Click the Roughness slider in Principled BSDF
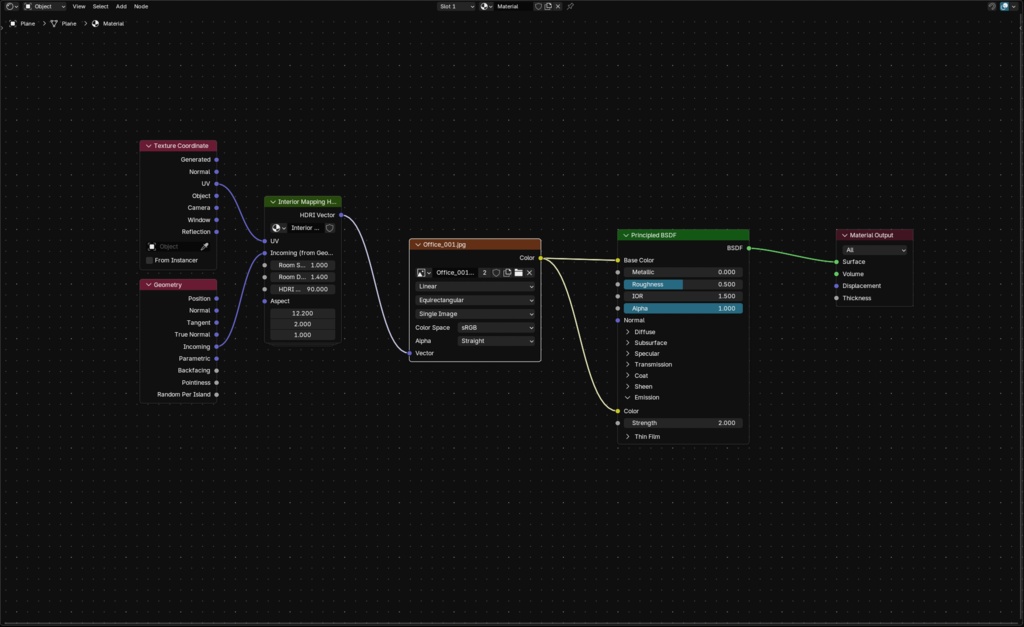The width and height of the screenshot is (1024, 627). (683, 284)
